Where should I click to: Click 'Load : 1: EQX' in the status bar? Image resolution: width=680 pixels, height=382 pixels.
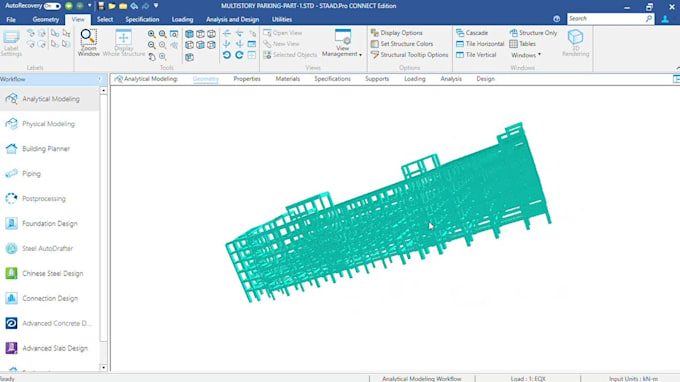click(x=528, y=379)
